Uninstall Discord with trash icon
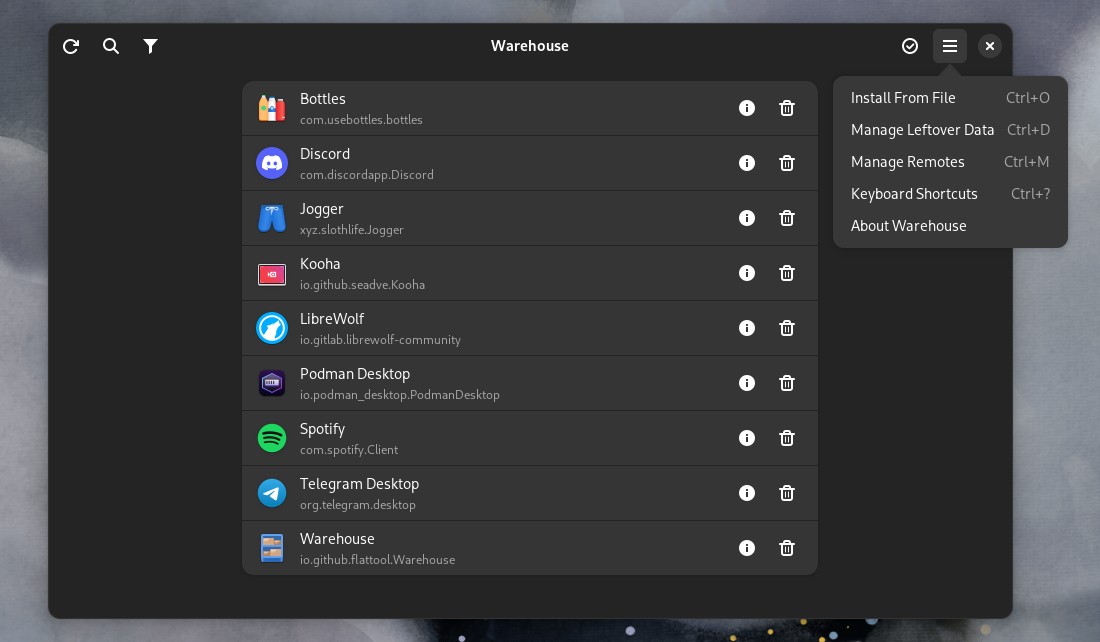The width and height of the screenshot is (1100, 642). click(x=787, y=163)
